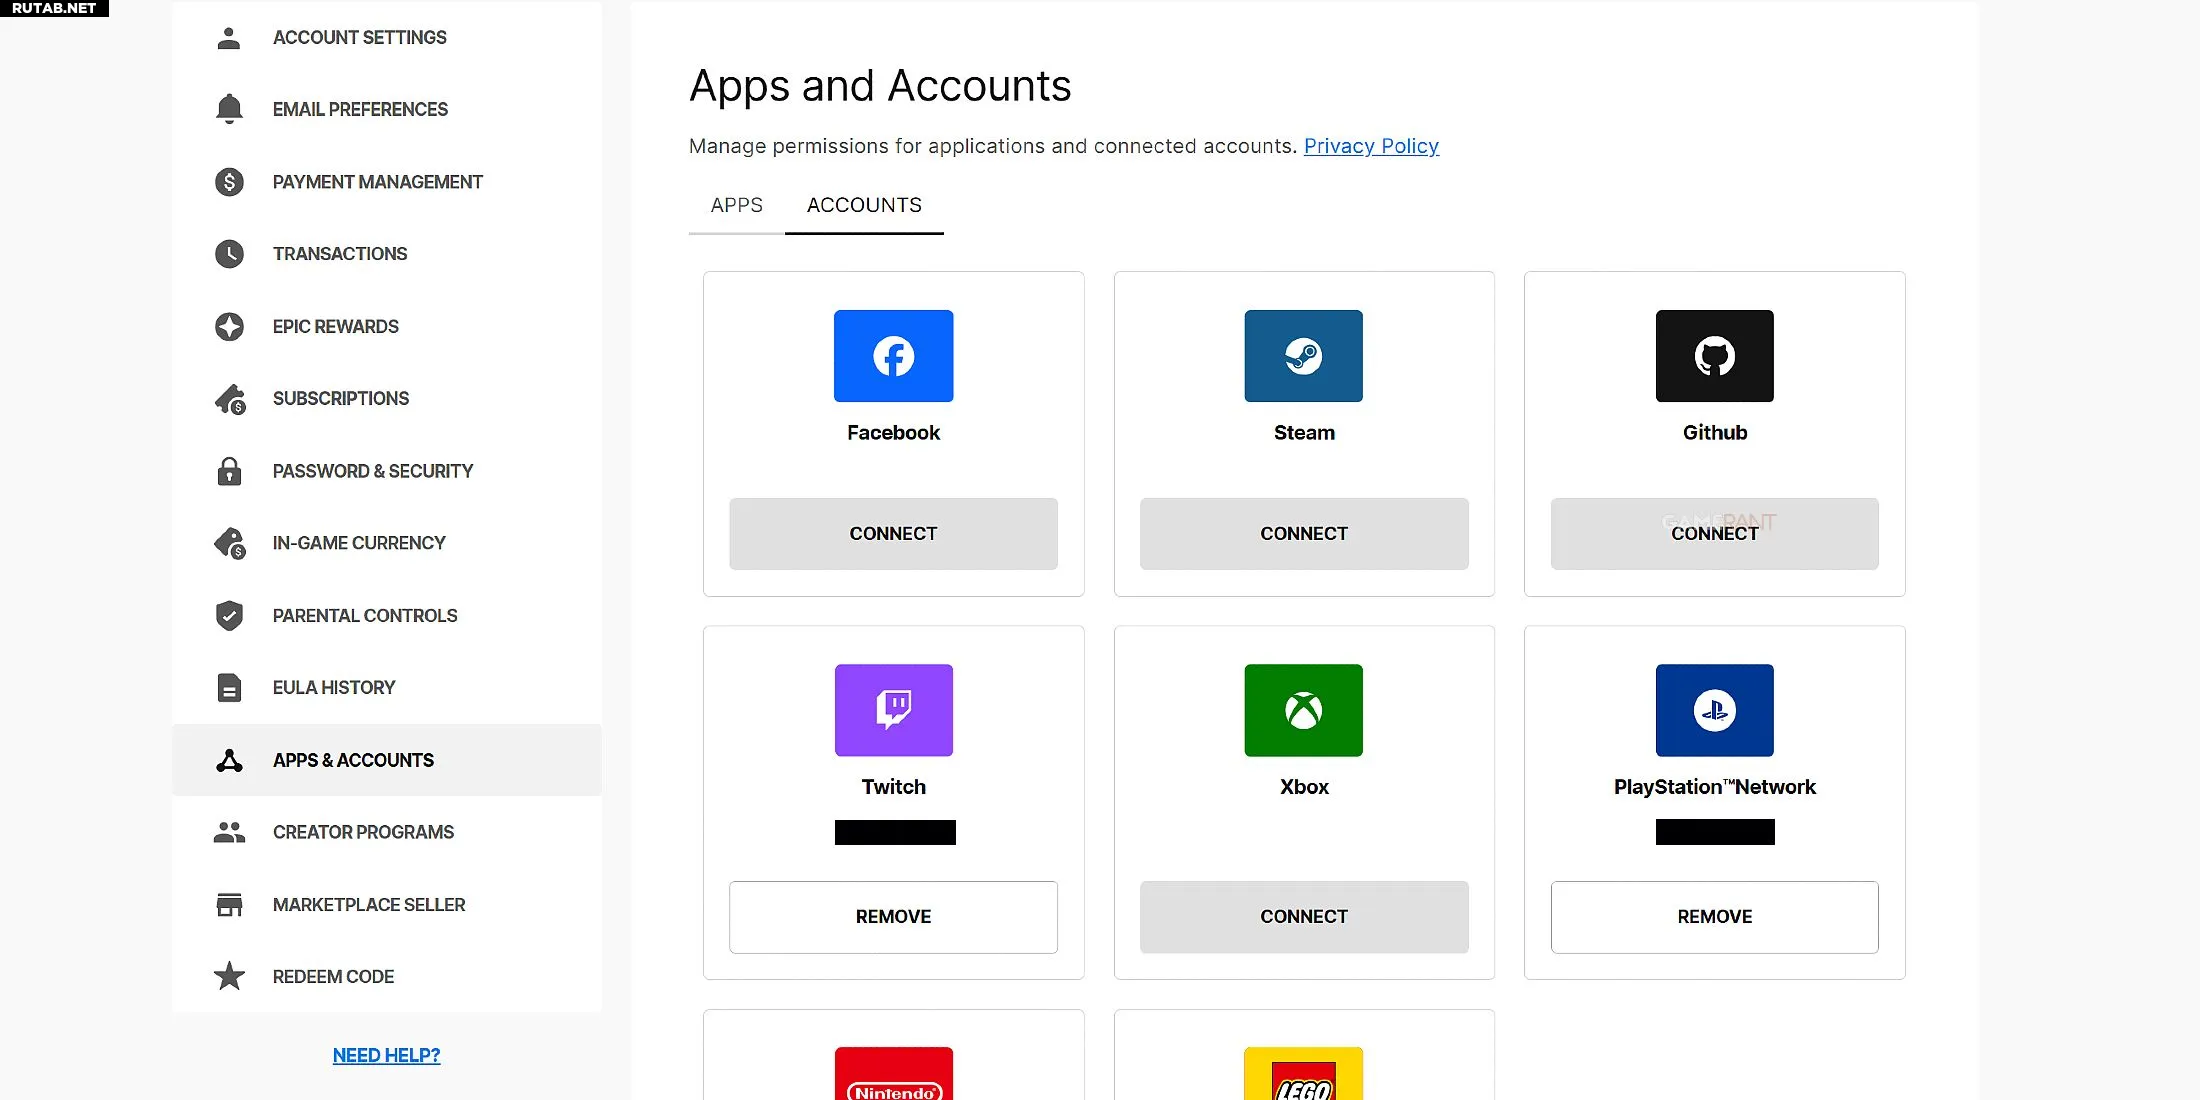The width and height of the screenshot is (2200, 1100).
Task: Go to Parental Controls in sidebar
Action: coord(364,616)
